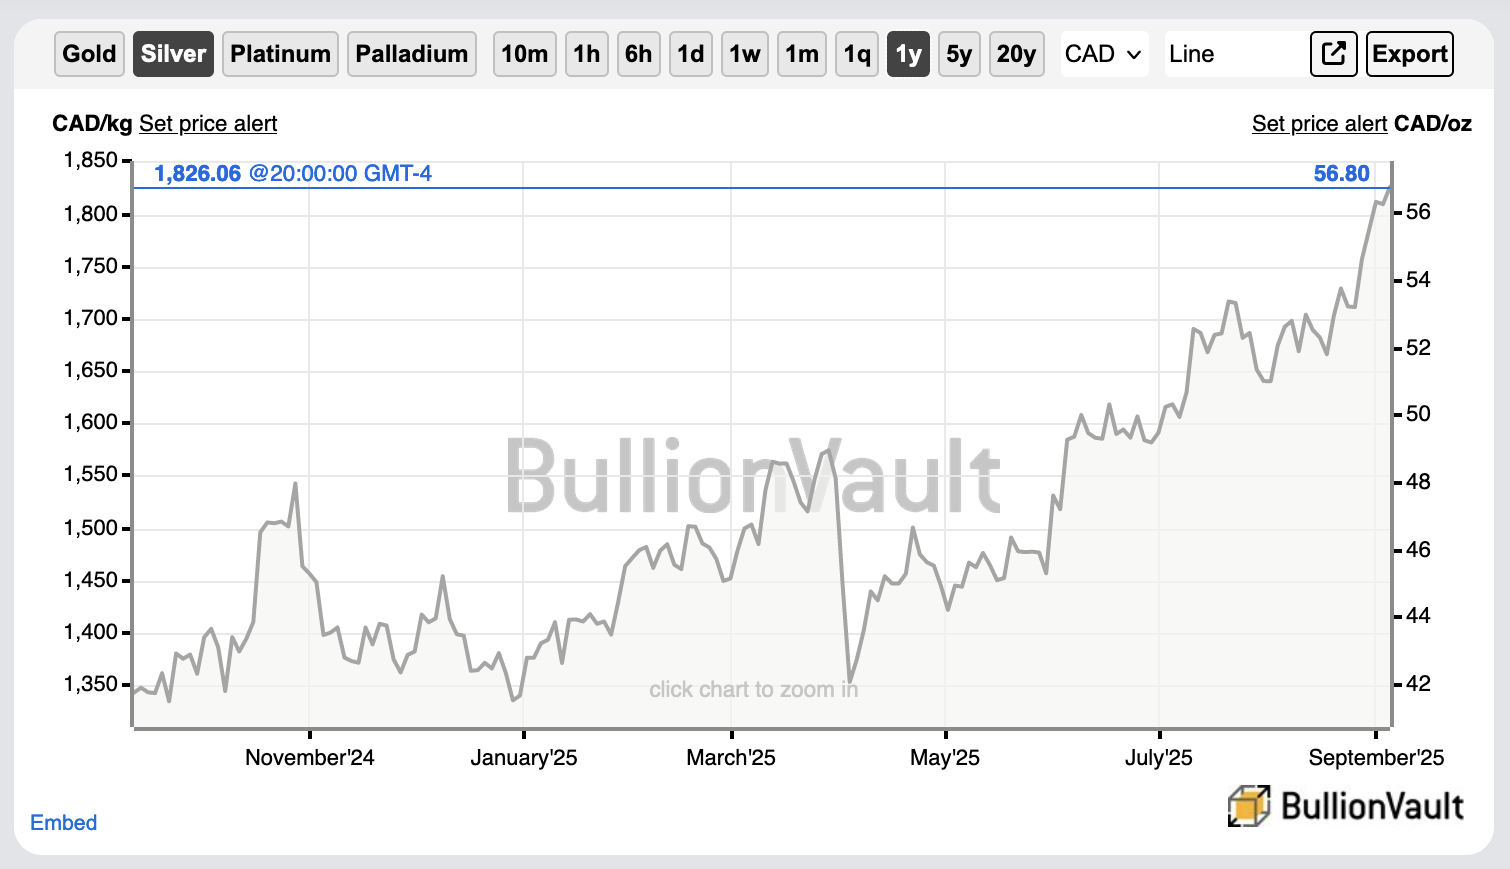
Task: Click the blue current price line
Action: tap(761, 187)
